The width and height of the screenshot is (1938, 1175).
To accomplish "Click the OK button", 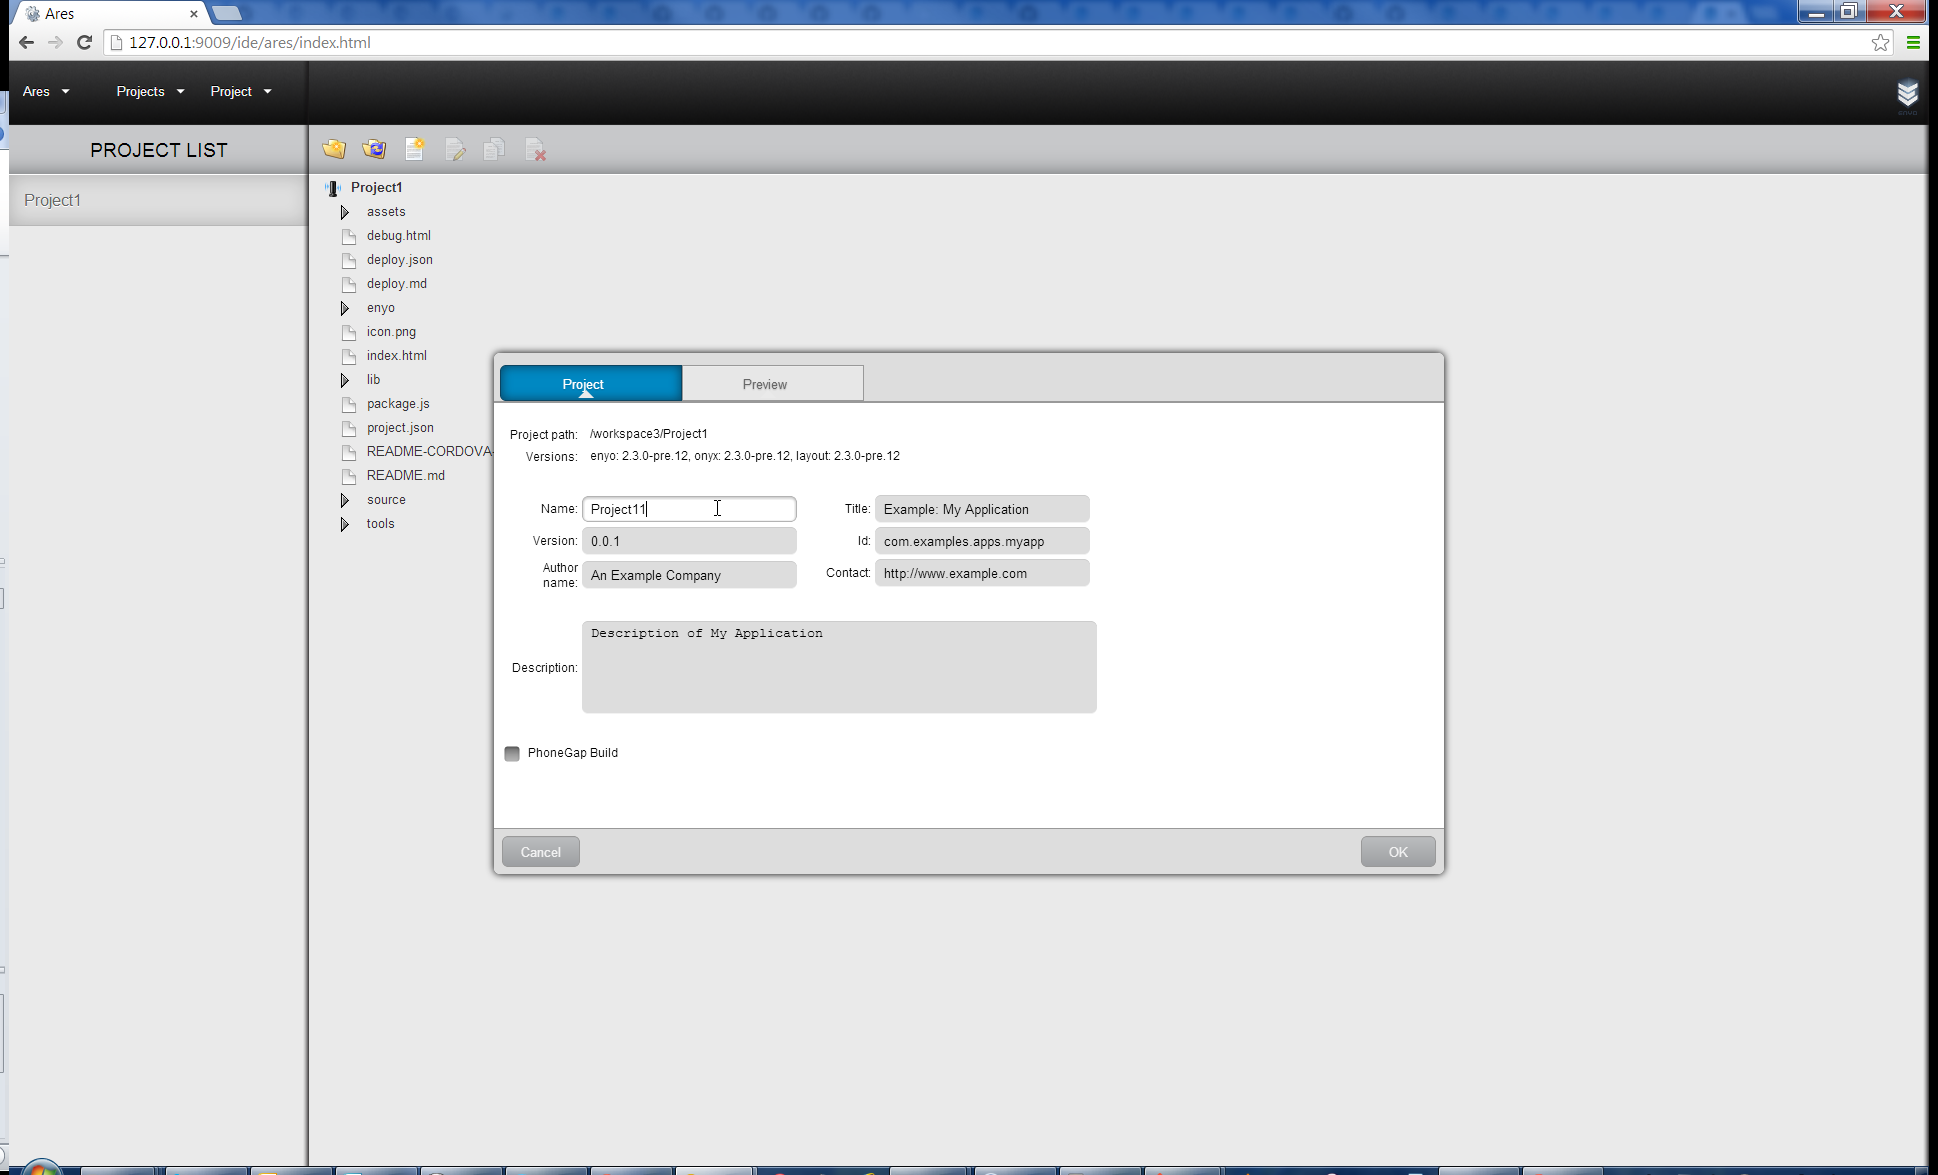I will 1398,851.
